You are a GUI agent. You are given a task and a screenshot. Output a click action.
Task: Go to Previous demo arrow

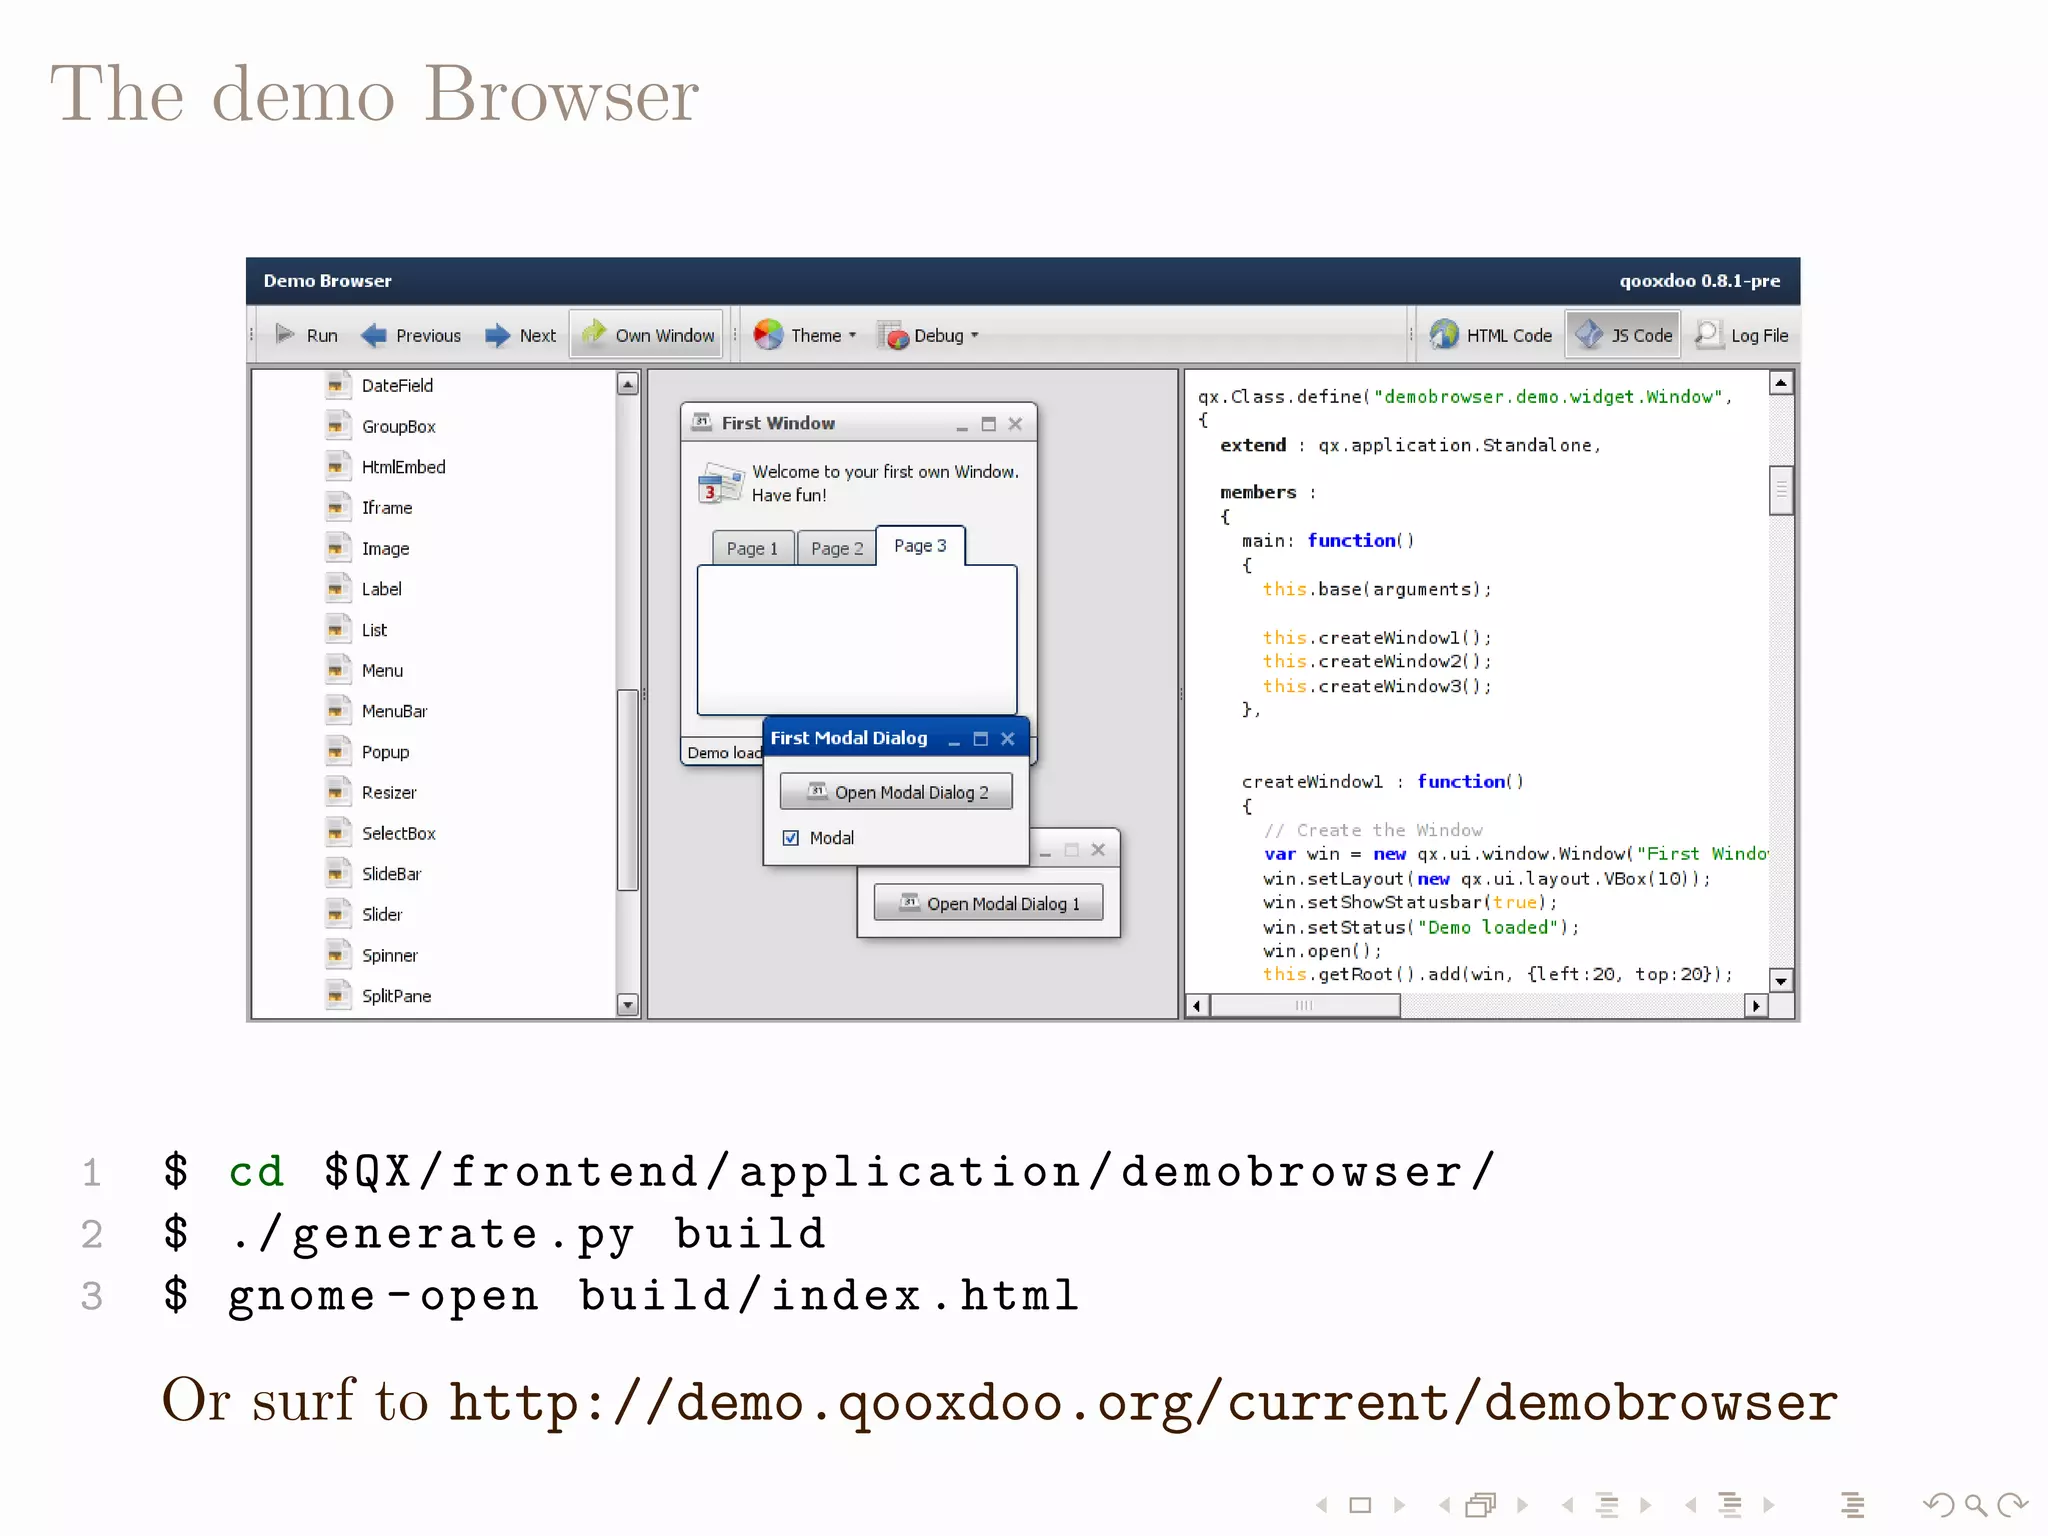point(374,335)
